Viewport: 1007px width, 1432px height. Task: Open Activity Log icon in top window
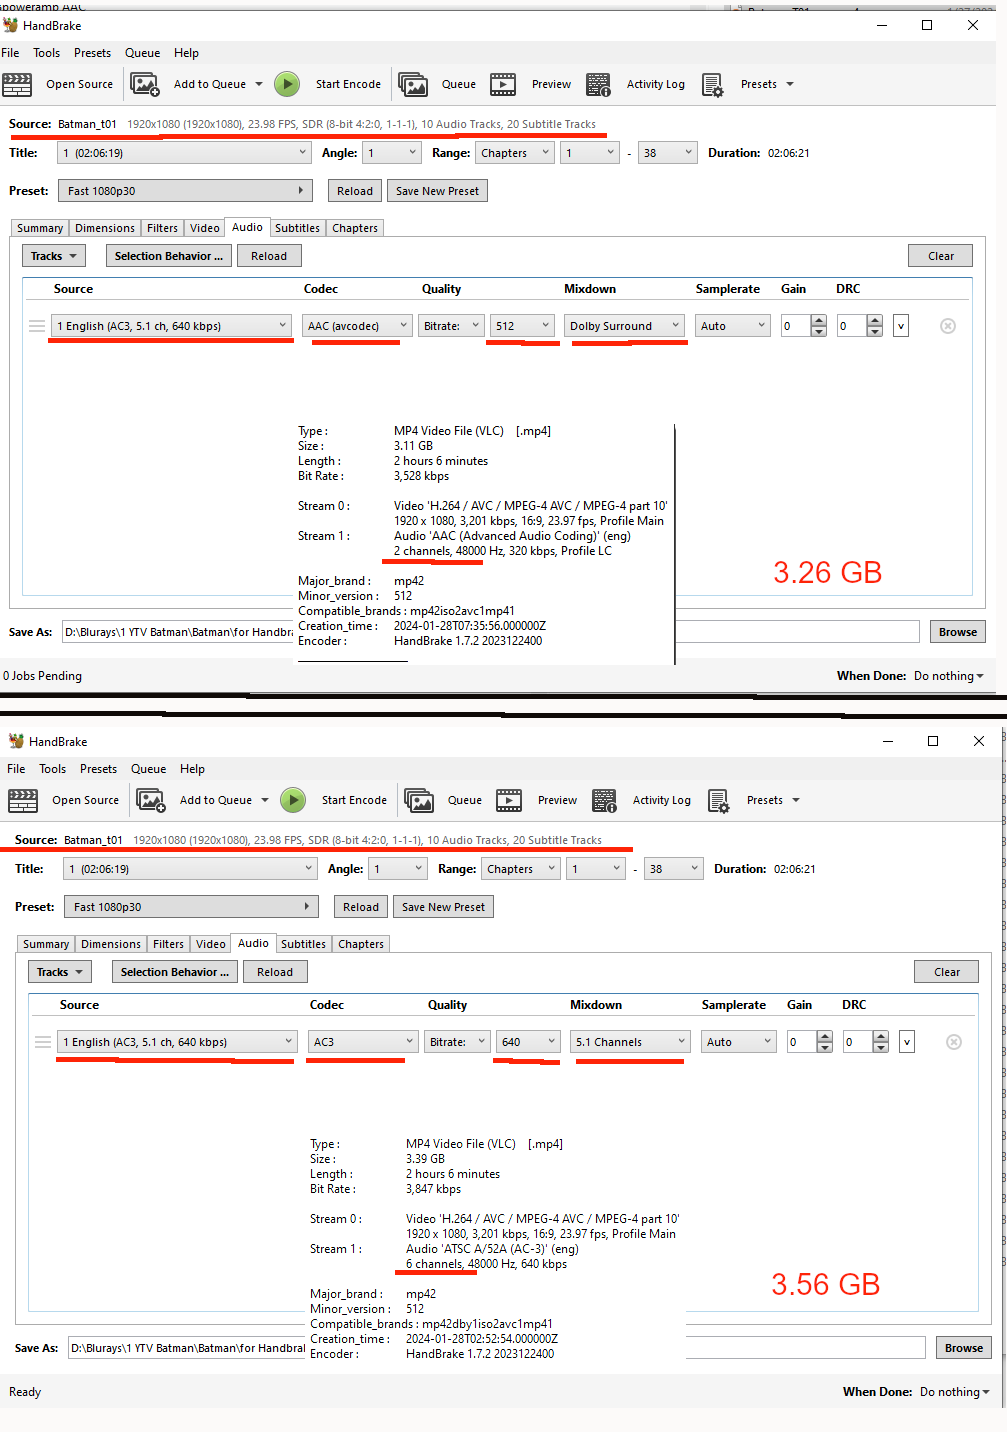pyautogui.click(x=599, y=85)
